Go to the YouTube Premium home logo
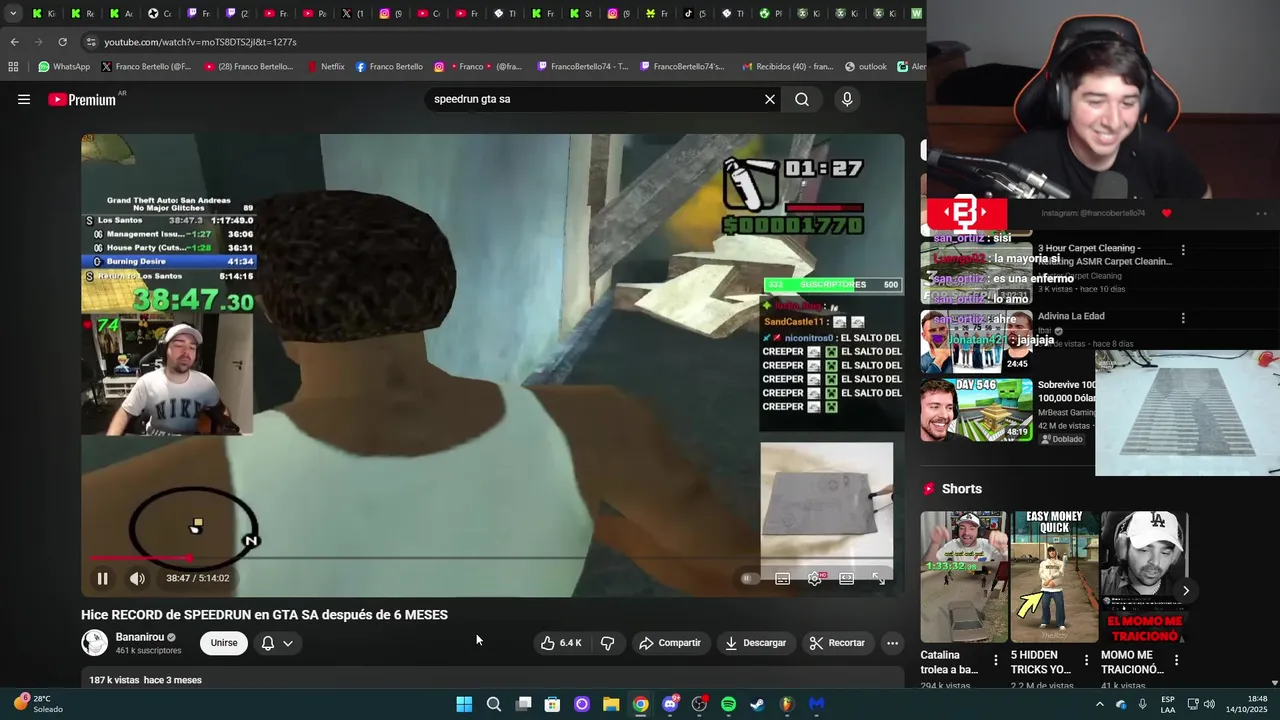The height and width of the screenshot is (720, 1280). click(x=82, y=99)
